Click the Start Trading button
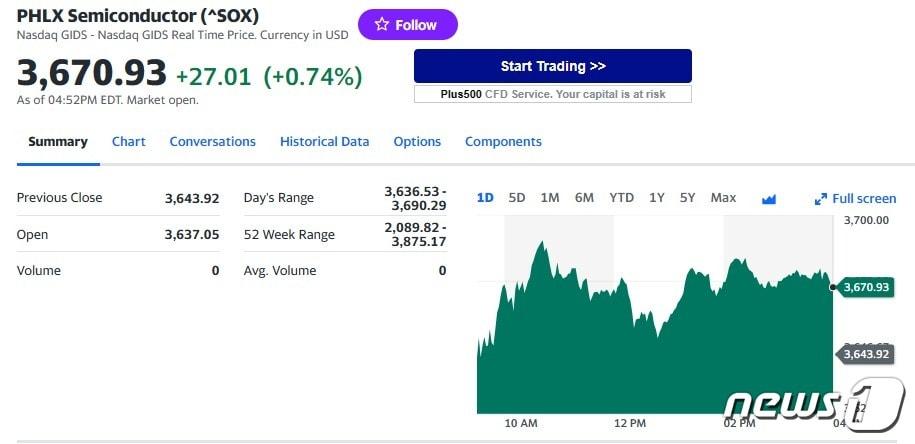This screenshot has height=444, width=915. [x=552, y=66]
